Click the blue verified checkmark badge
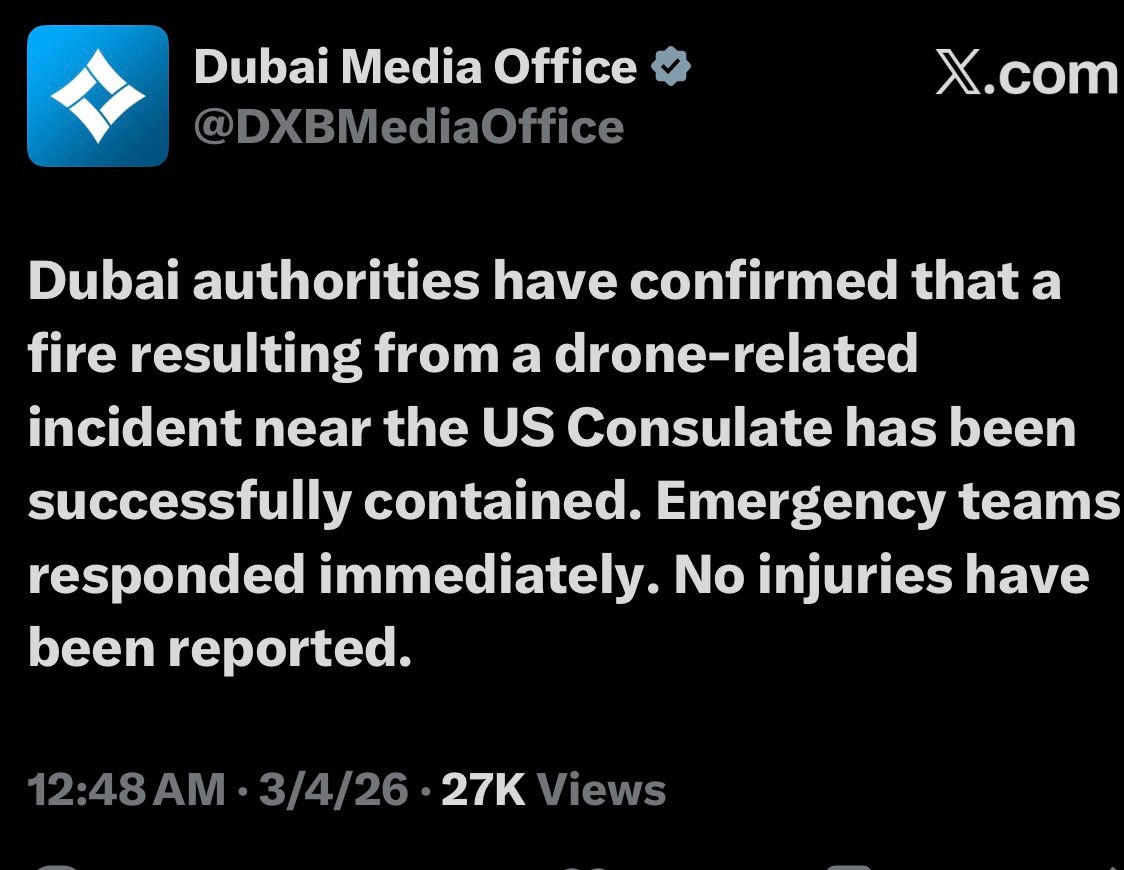Image resolution: width=1124 pixels, height=870 pixels. 671,65
